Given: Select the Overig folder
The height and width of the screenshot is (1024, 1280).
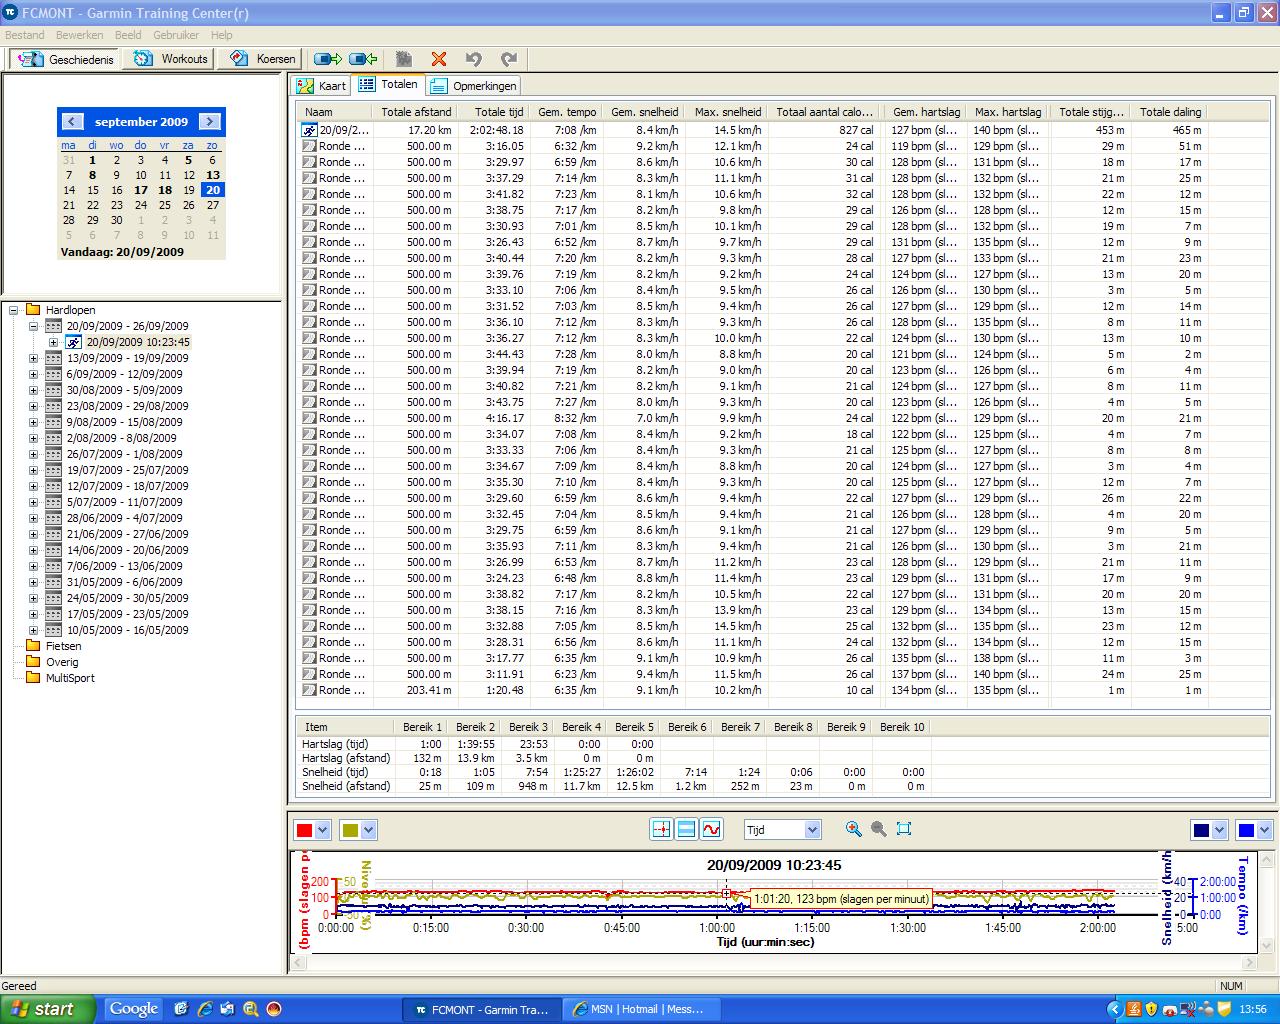Looking at the screenshot, I should (x=62, y=662).
